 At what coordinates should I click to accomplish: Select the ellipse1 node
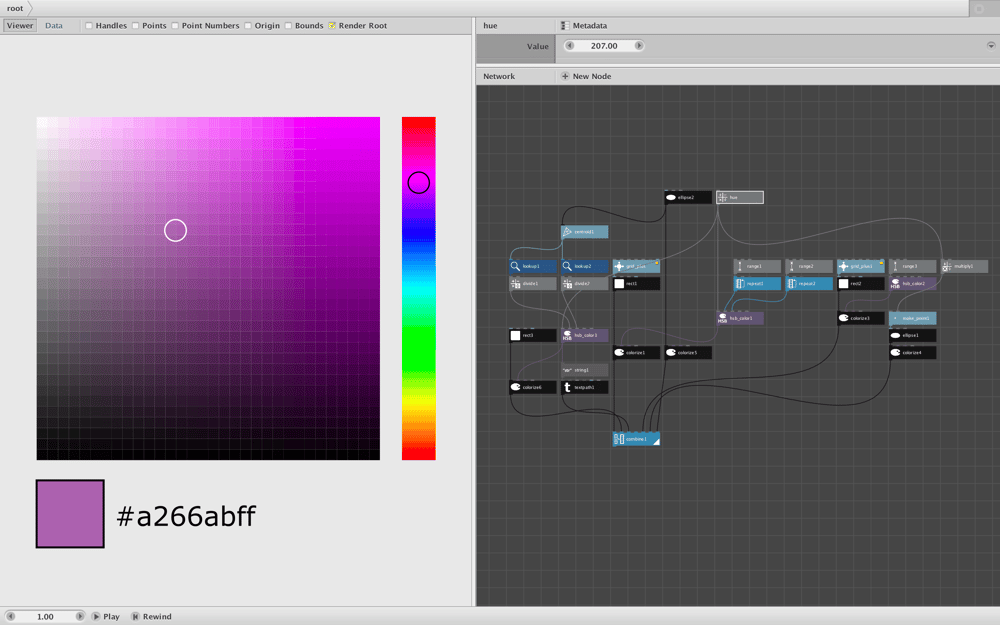[913, 335]
